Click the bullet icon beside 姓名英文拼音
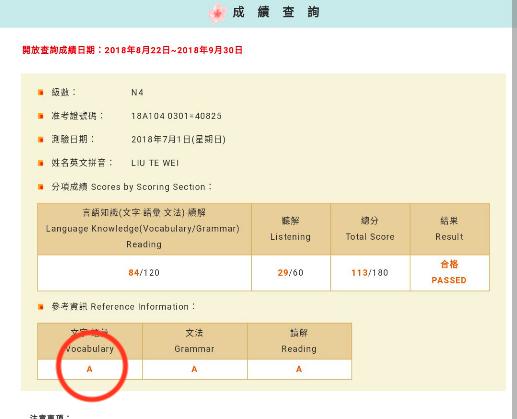This screenshot has height=419, width=517. tap(41, 163)
